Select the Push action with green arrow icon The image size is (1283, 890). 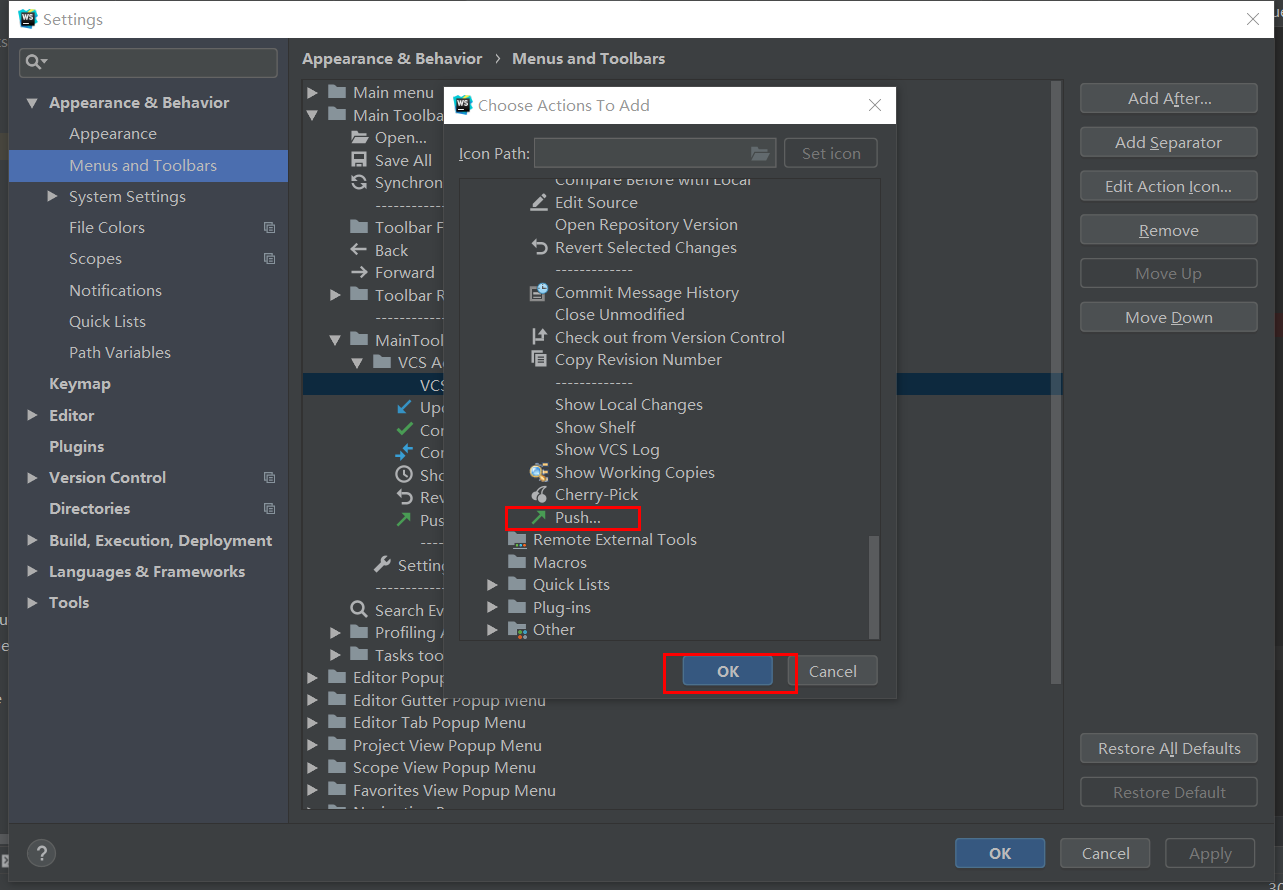pyautogui.click(x=576, y=517)
